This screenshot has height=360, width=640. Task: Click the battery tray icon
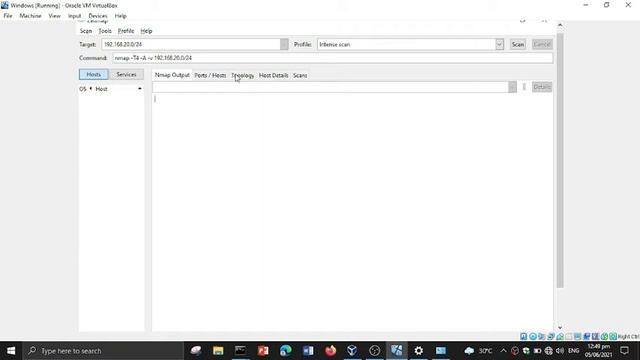click(537, 351)
